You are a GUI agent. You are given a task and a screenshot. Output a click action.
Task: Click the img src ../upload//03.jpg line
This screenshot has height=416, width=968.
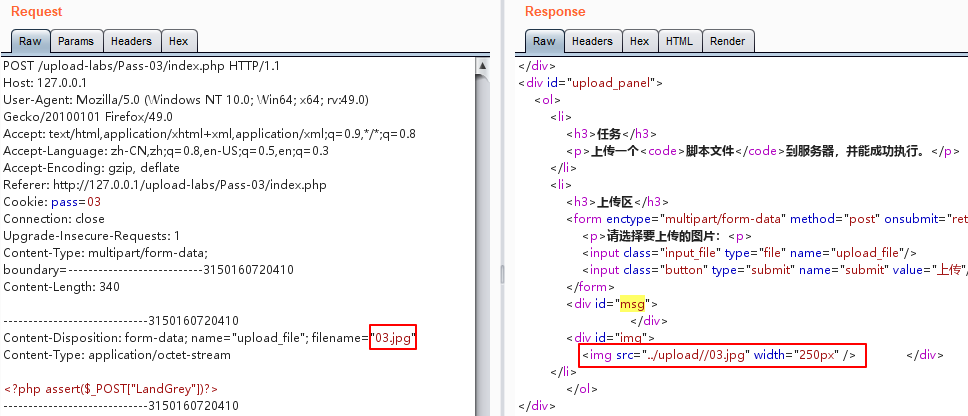coord(719,355)
